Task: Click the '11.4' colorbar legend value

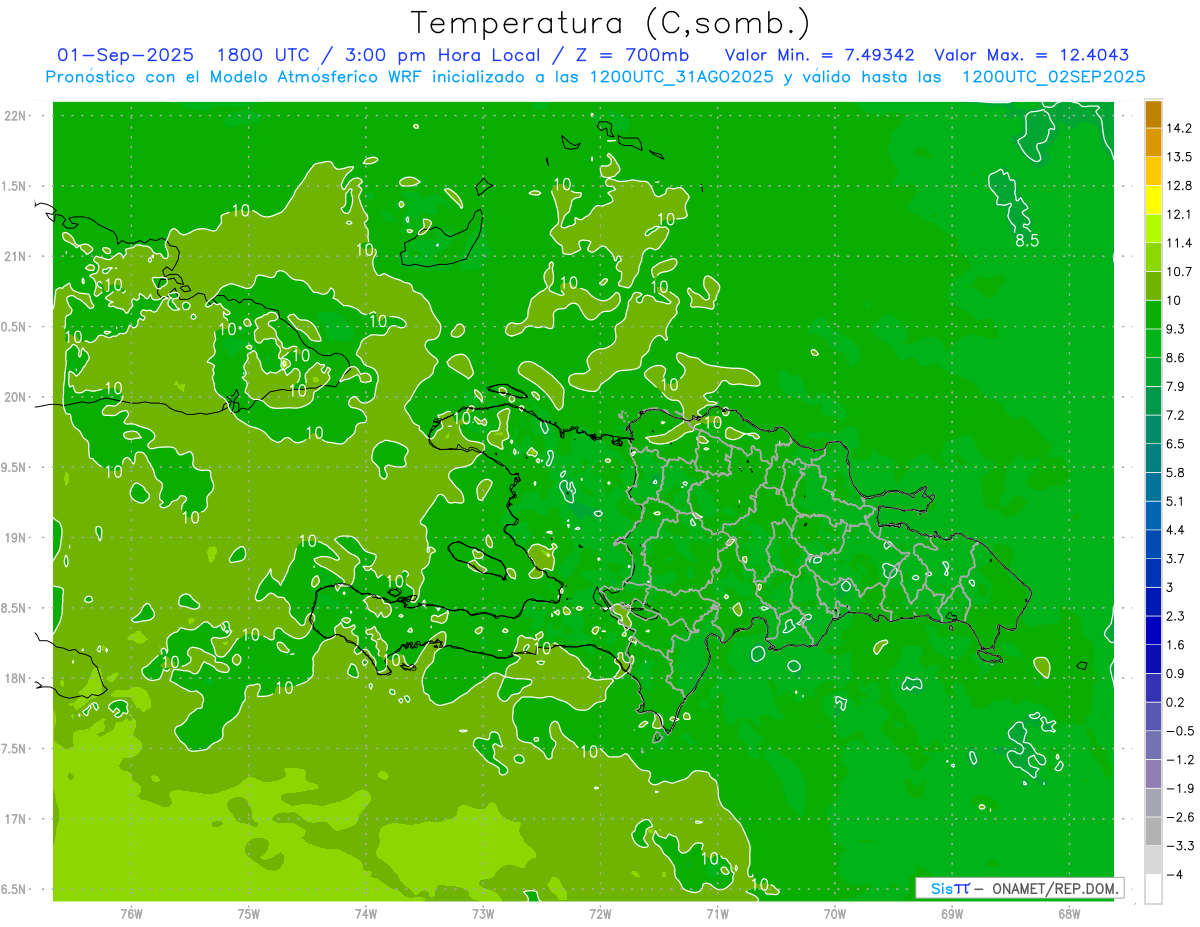Action: click(x=1179, y=243)
